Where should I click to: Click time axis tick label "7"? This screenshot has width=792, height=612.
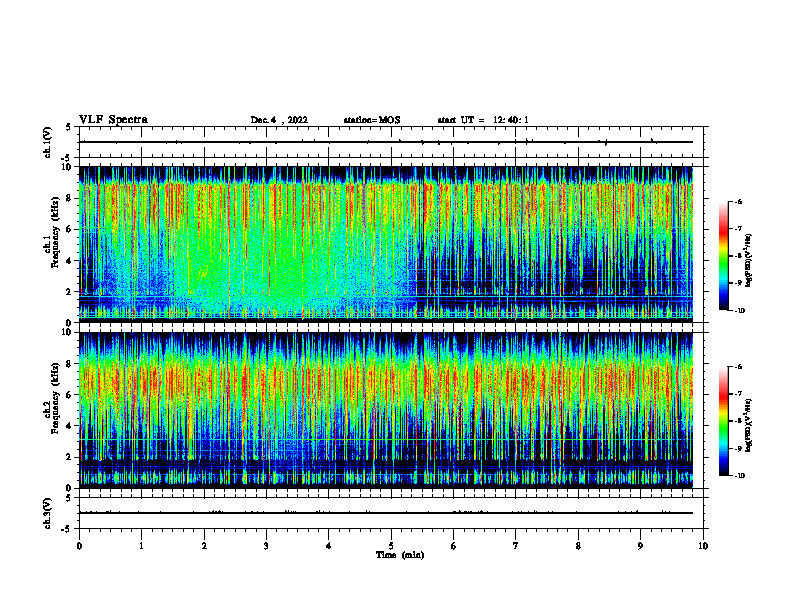516,546
